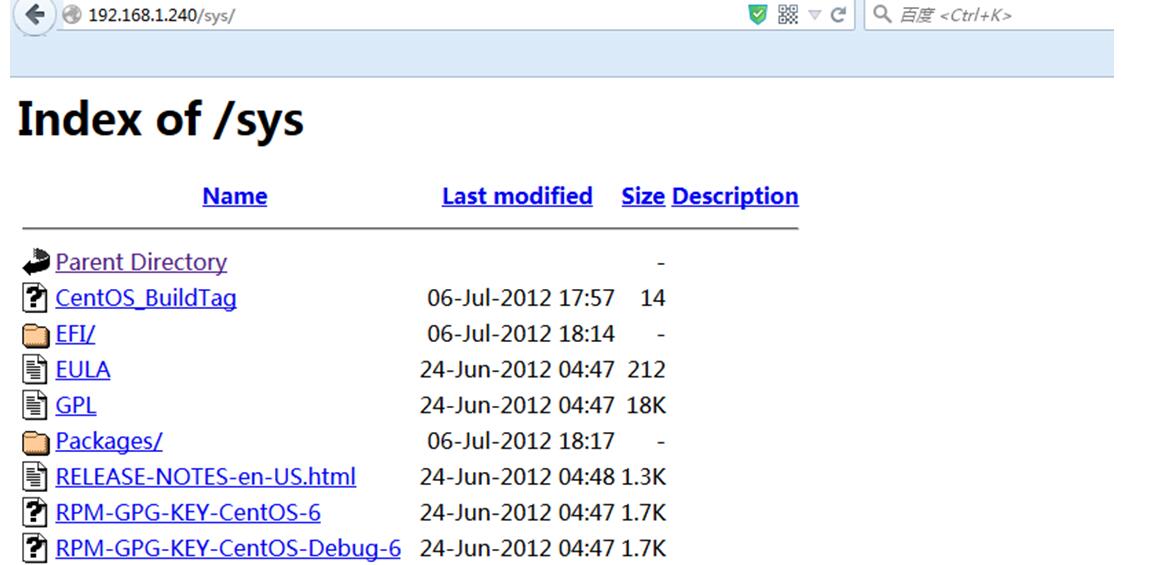Open the Parent Directory link
Image resolution: width=1172 pixels, height=565 pixels.
[141, 262]
